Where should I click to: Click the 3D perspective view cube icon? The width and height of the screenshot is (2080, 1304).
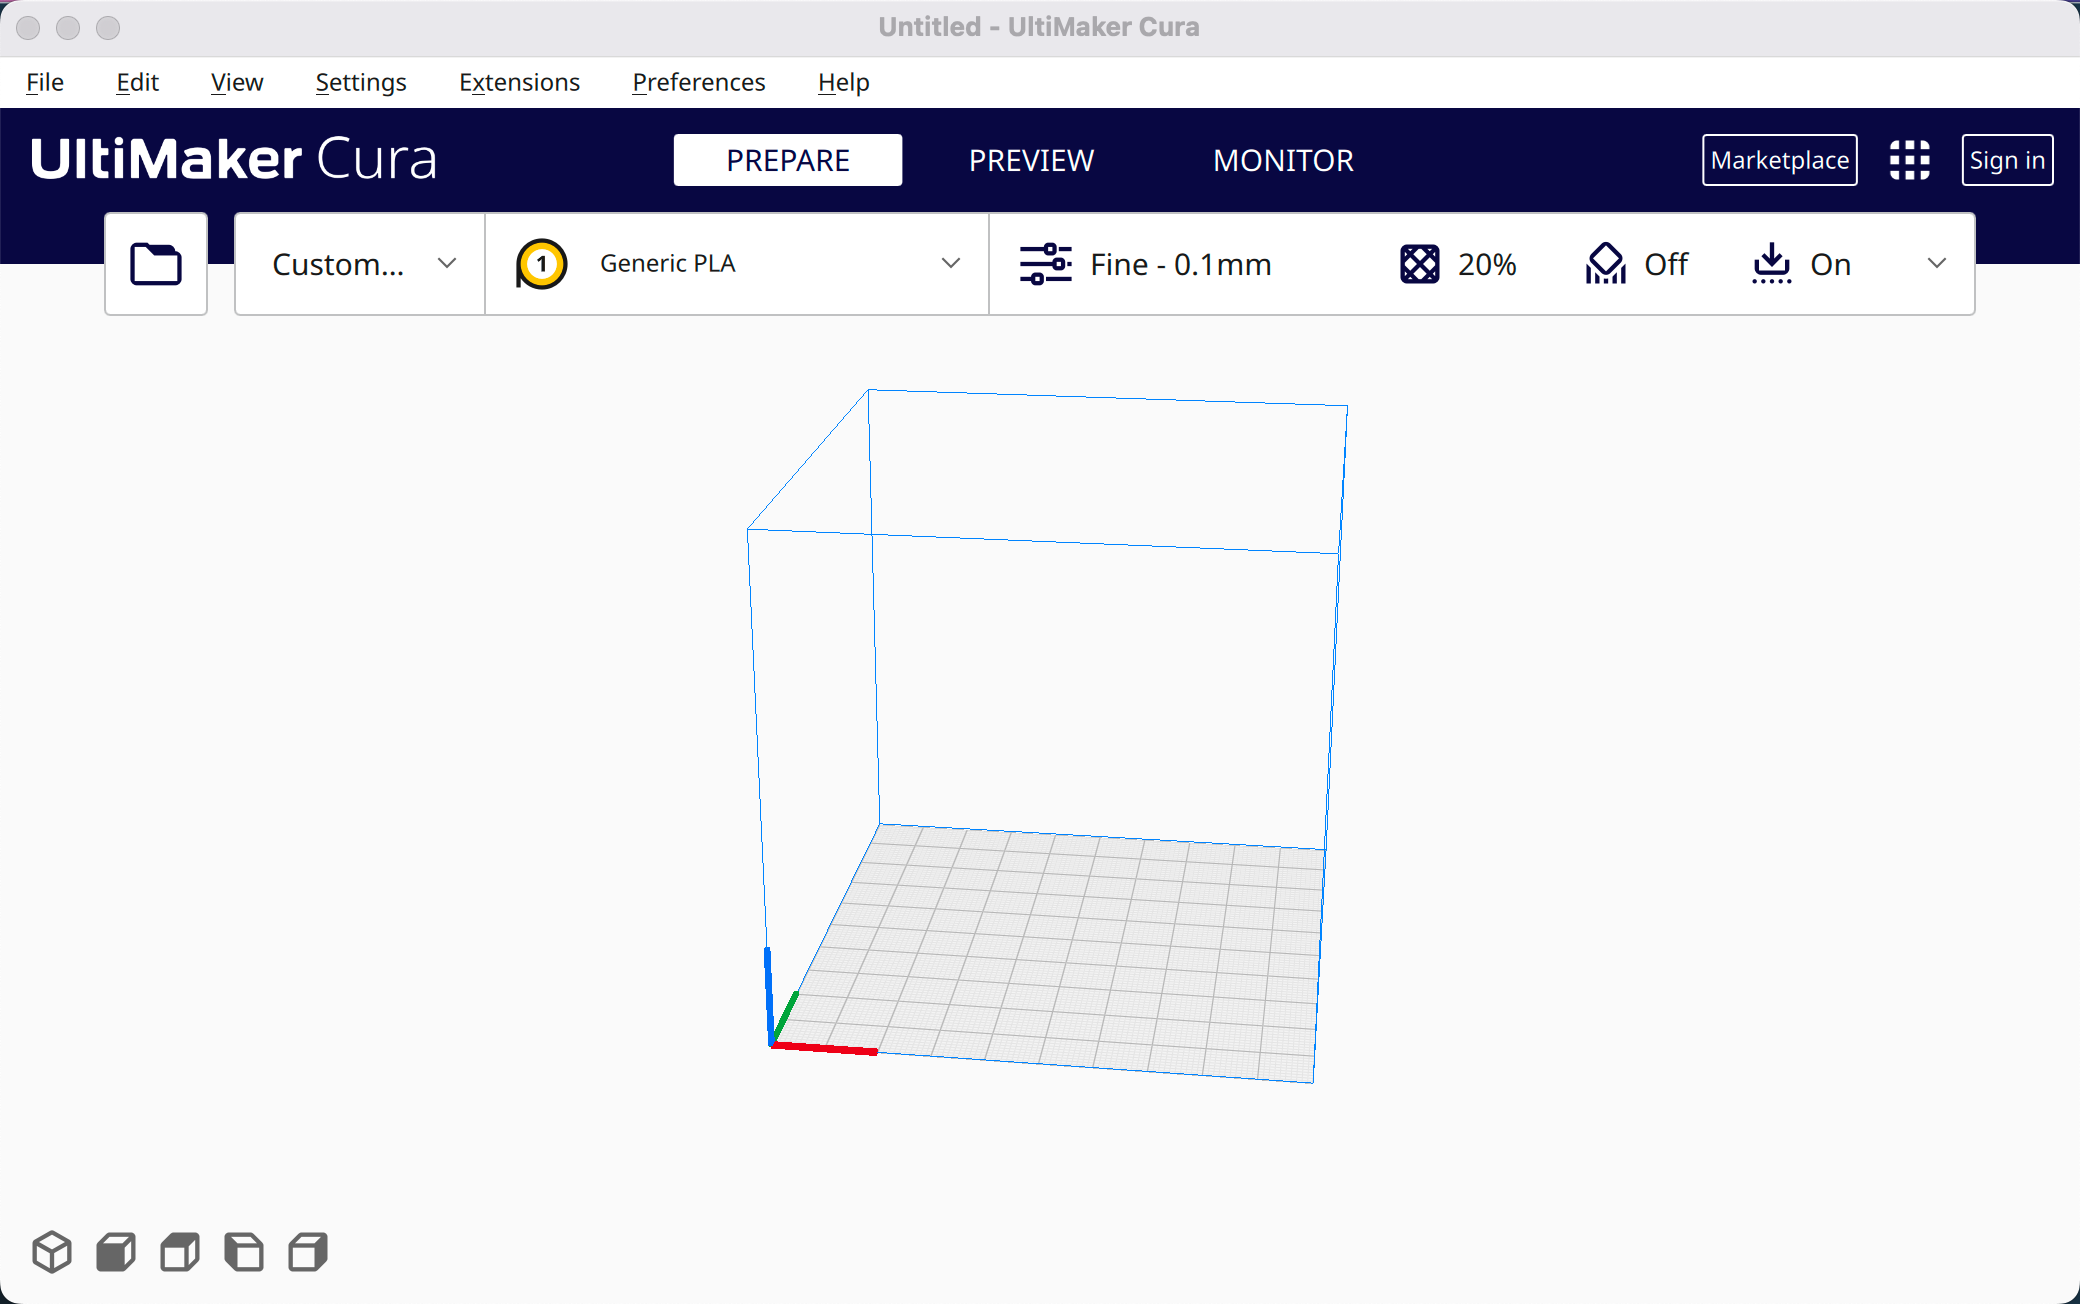pyautogui.click(x=52, y=1252)
